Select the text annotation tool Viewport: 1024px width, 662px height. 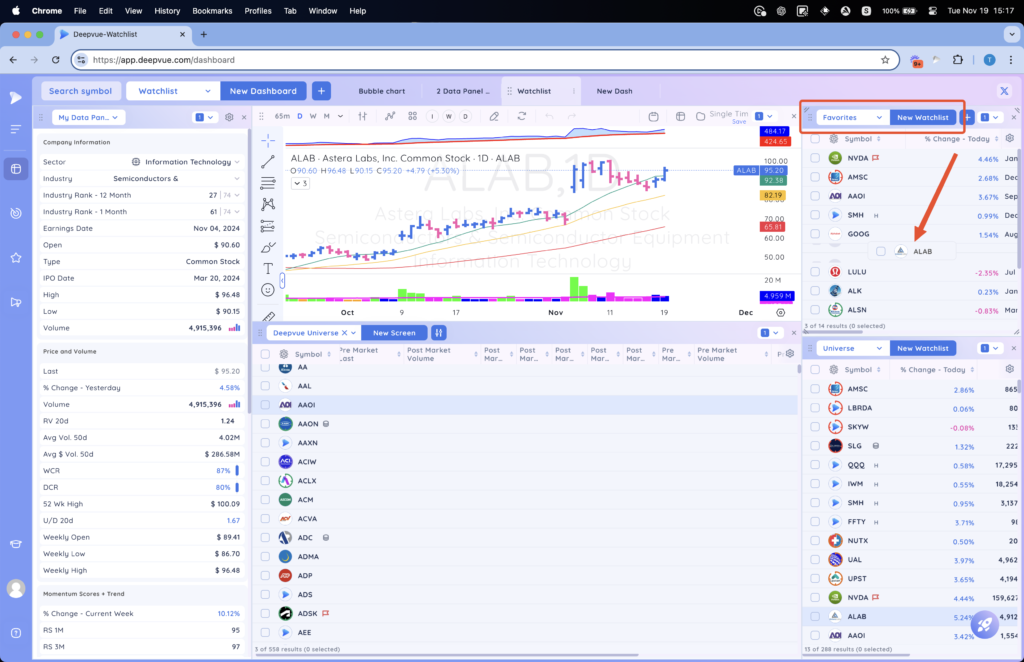268,268
